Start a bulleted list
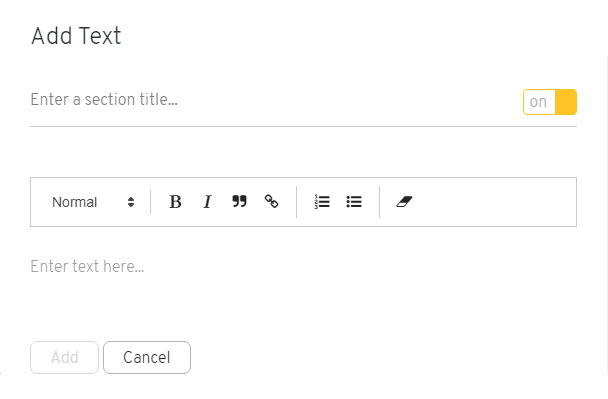Viewport: 608px width, 399px height. (x=354, y=202)
